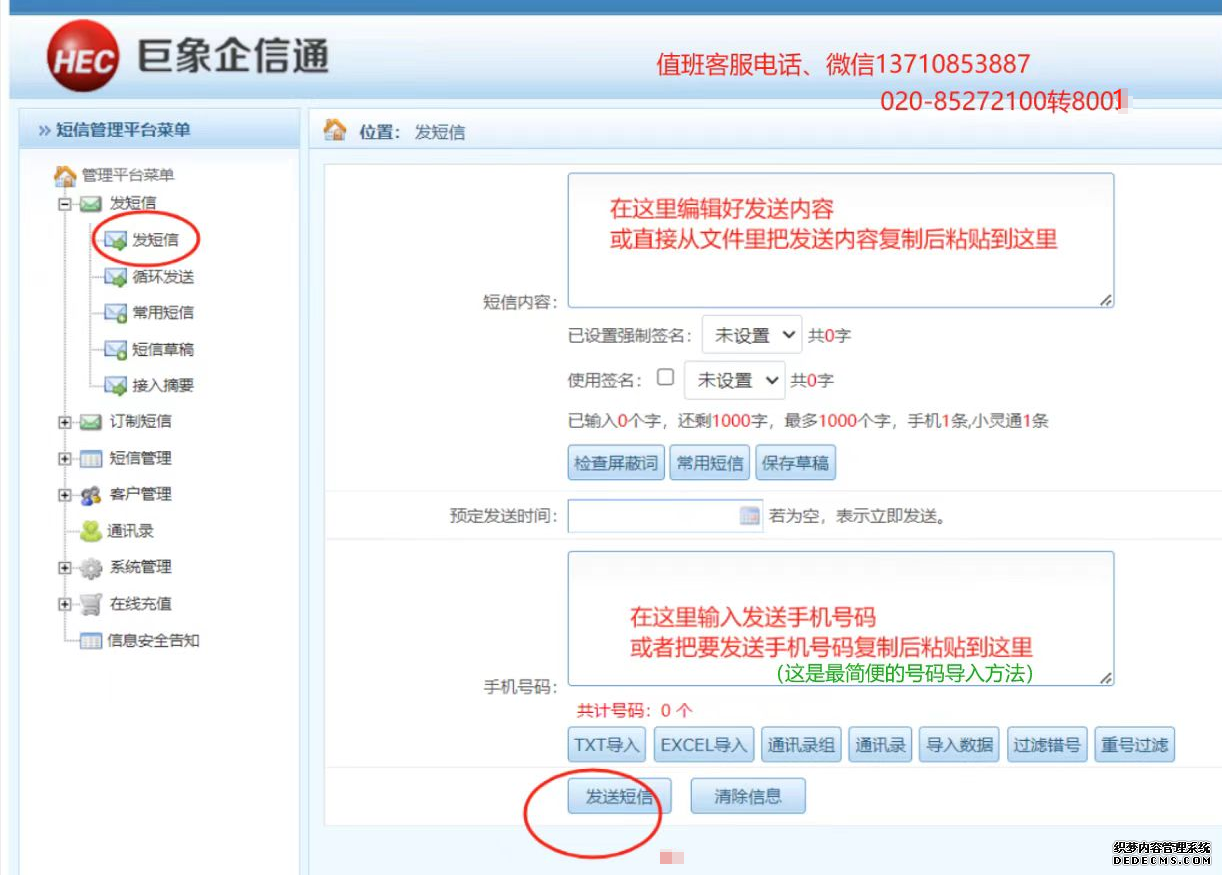
Task: Click the home icon beside 位置
Action: point(335,131)
